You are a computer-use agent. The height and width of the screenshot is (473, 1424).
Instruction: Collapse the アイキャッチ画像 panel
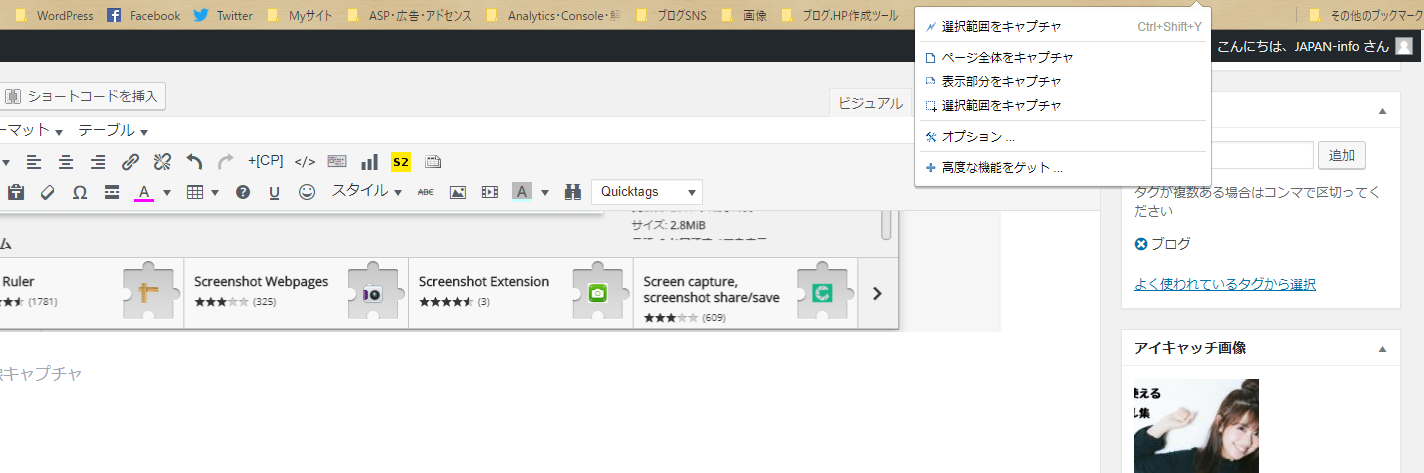(1383, 349)
